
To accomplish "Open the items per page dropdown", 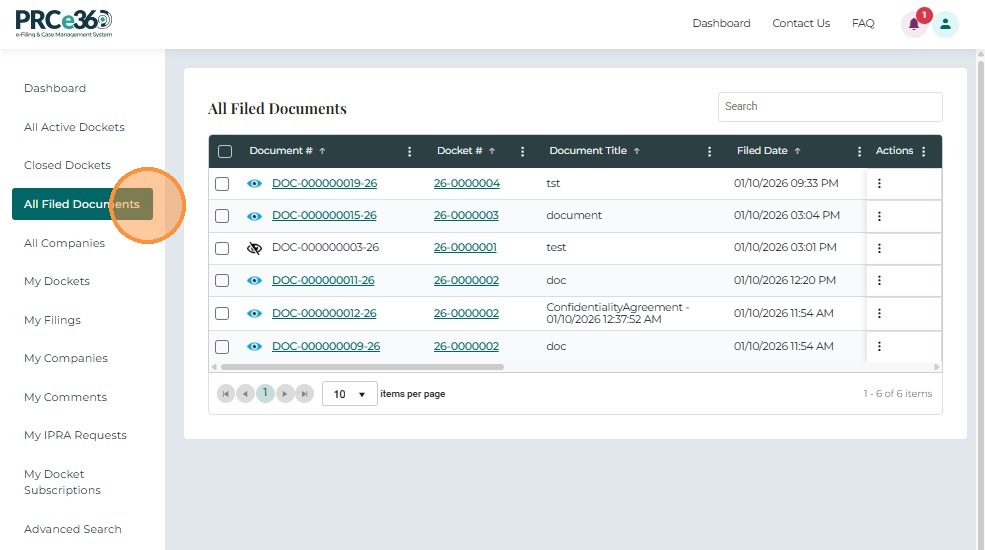I will click(x=350, y=394).
